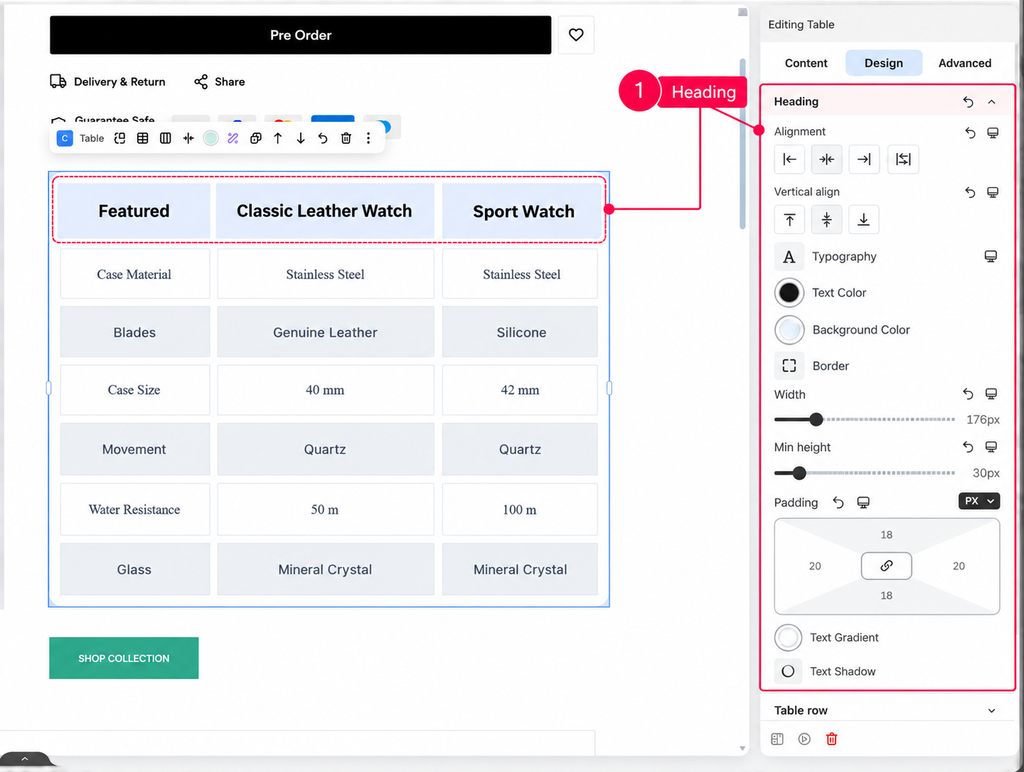Click device icon next to Vertical align
1024x772 pixels.
[993, 192]
